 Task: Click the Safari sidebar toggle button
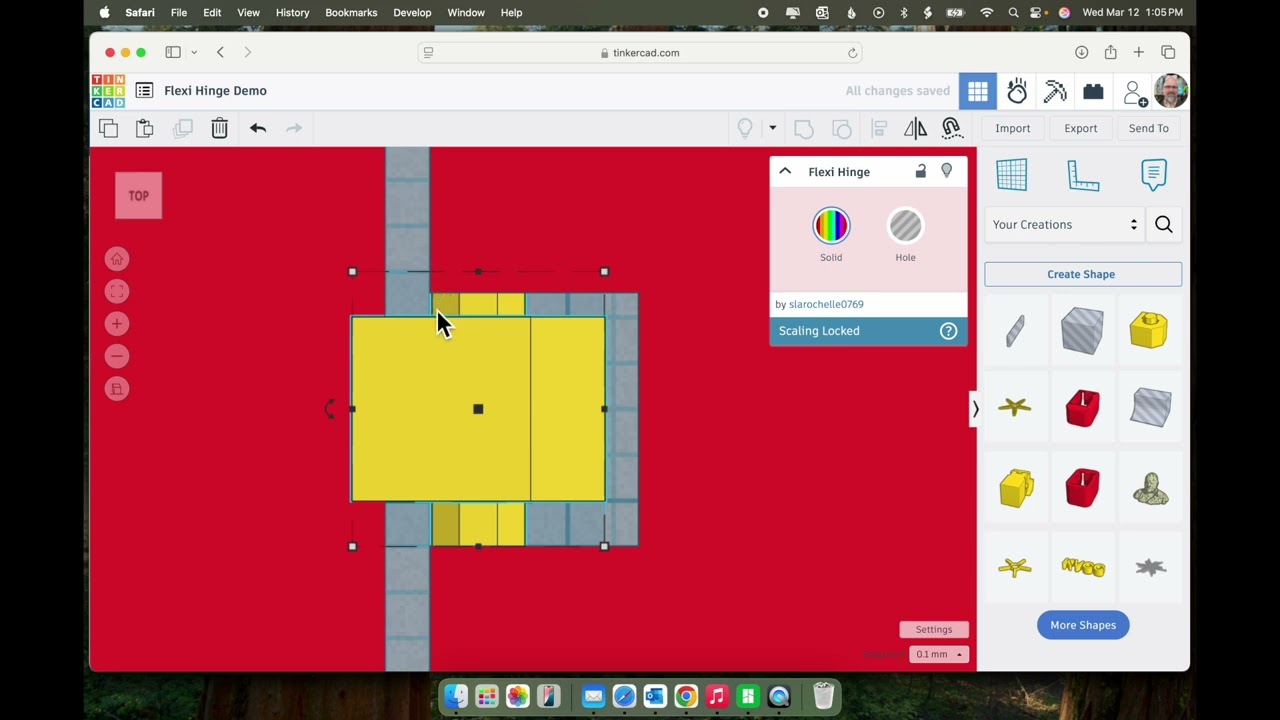click(x=173, y=52)
